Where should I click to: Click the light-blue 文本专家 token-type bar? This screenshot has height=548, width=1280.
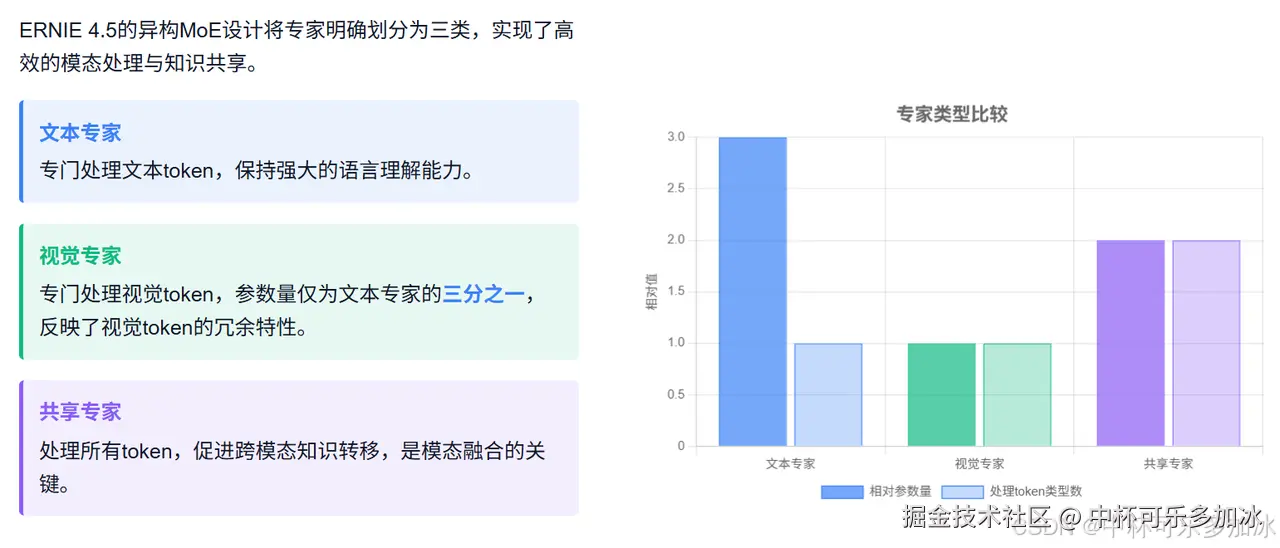[x=828, y=395]
